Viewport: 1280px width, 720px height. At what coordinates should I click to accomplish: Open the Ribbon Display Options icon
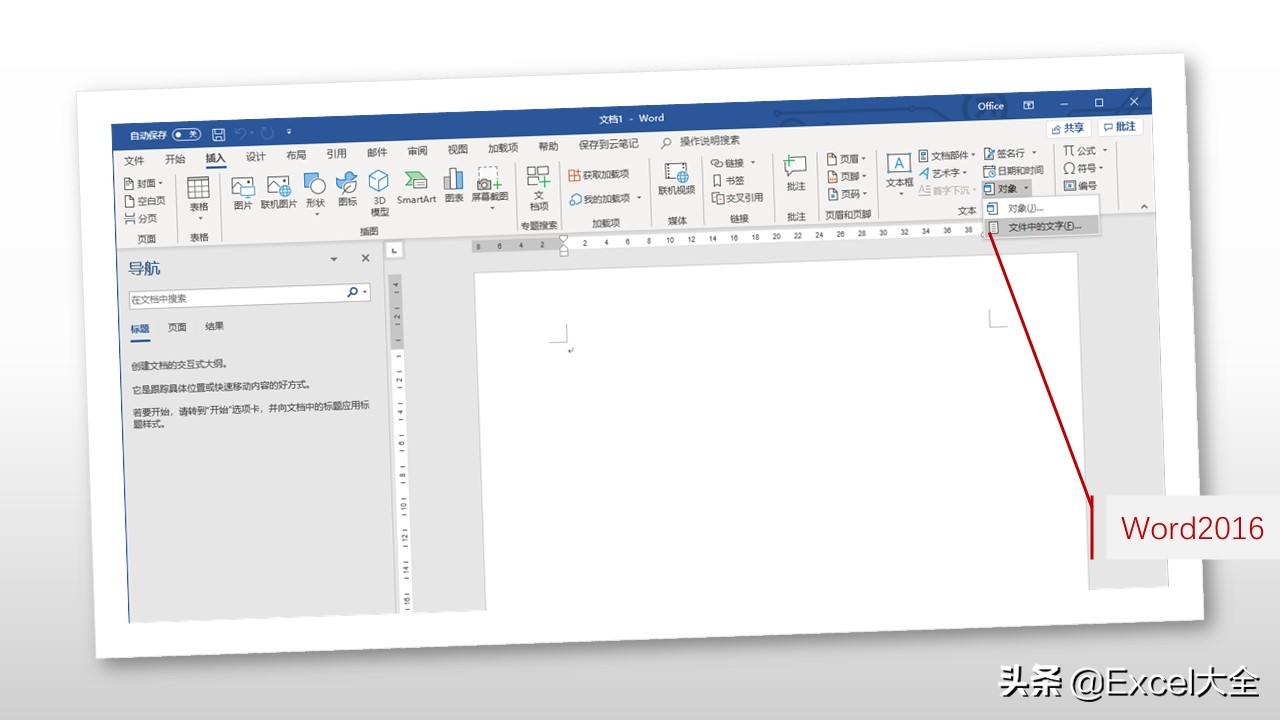1028,105
